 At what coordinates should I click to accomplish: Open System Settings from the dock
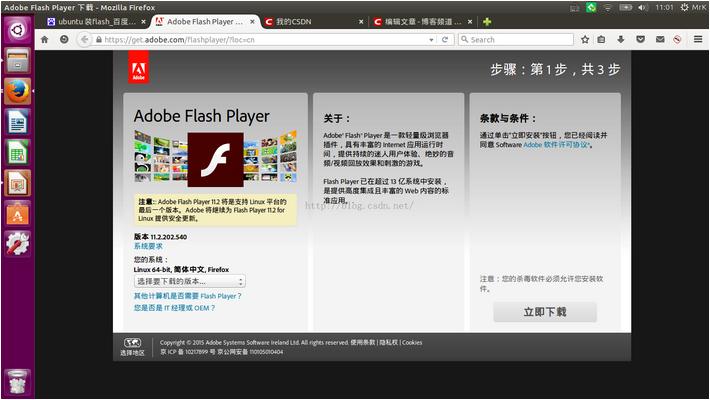[18, 244]
